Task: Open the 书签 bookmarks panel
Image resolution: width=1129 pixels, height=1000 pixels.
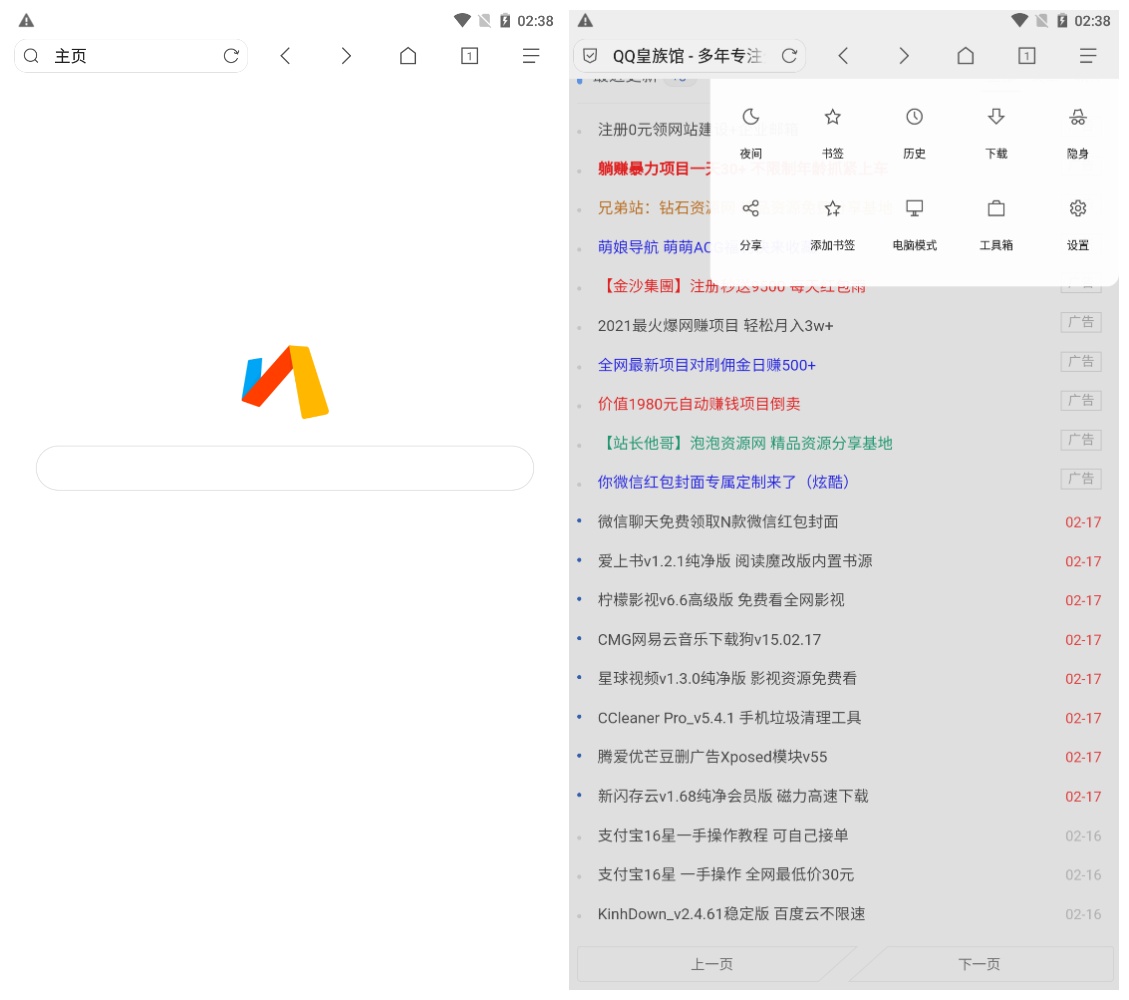Action: coord(833,132)
